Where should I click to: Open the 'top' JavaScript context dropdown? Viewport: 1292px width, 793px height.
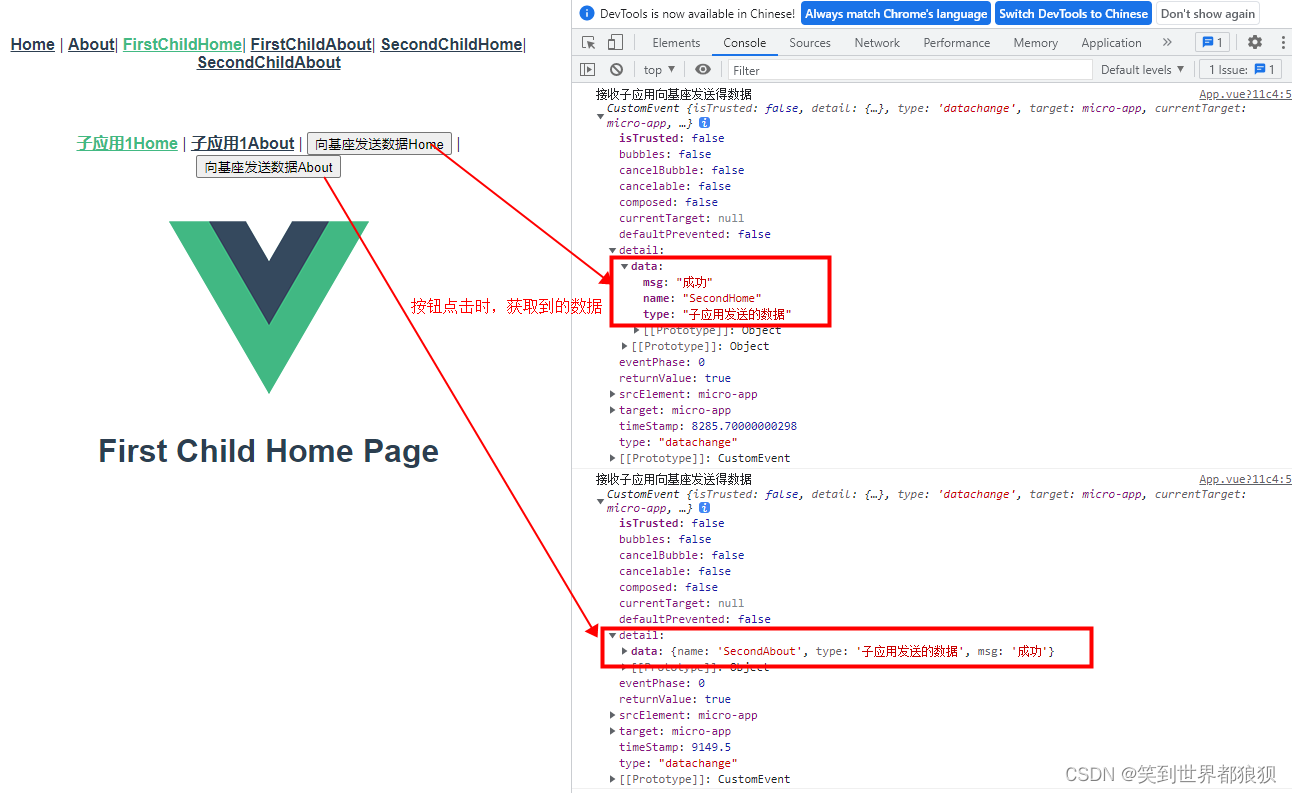[x=659, y=70]
